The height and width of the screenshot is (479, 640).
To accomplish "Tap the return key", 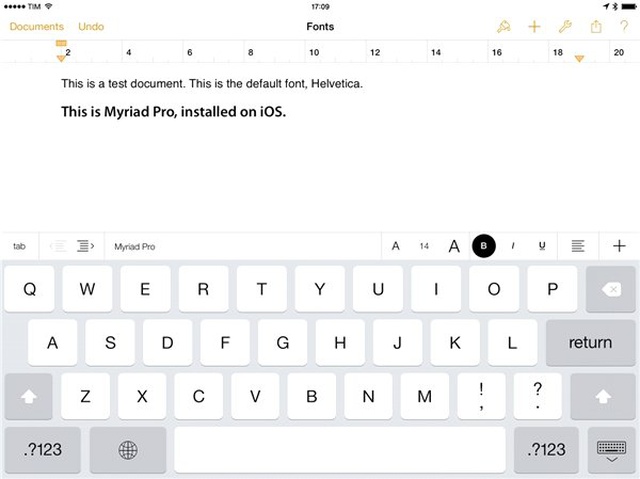I will 590,342.
